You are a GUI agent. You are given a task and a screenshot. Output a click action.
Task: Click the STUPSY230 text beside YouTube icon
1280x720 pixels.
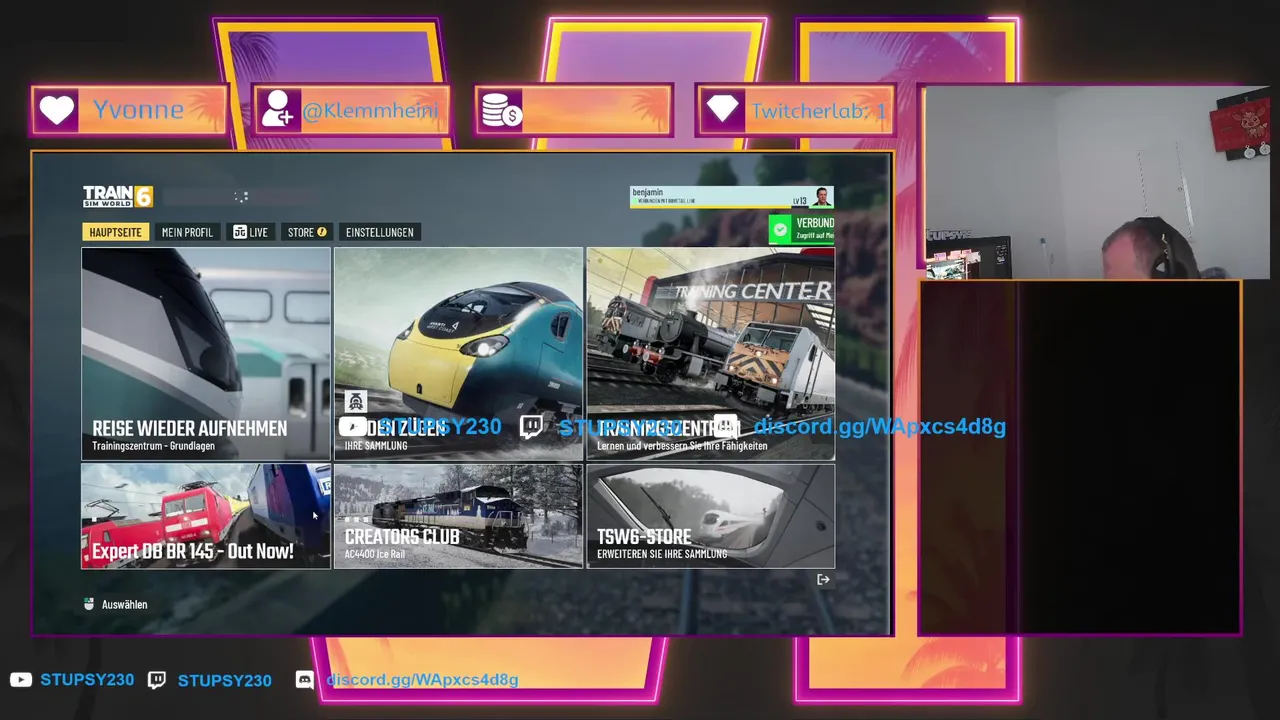(x=87, y=680)
